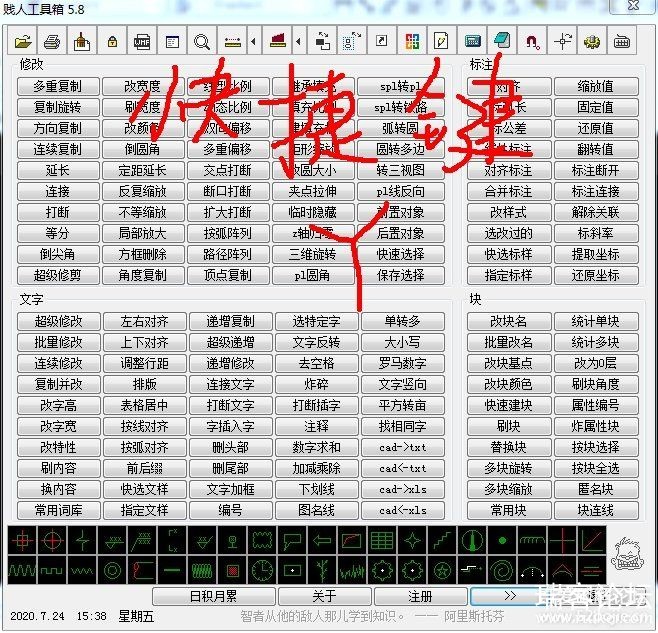Image resolution: width=658 pixels, height=633 pixels.
Task: Insert the revision cloud symbol
Action: point(262,540)
